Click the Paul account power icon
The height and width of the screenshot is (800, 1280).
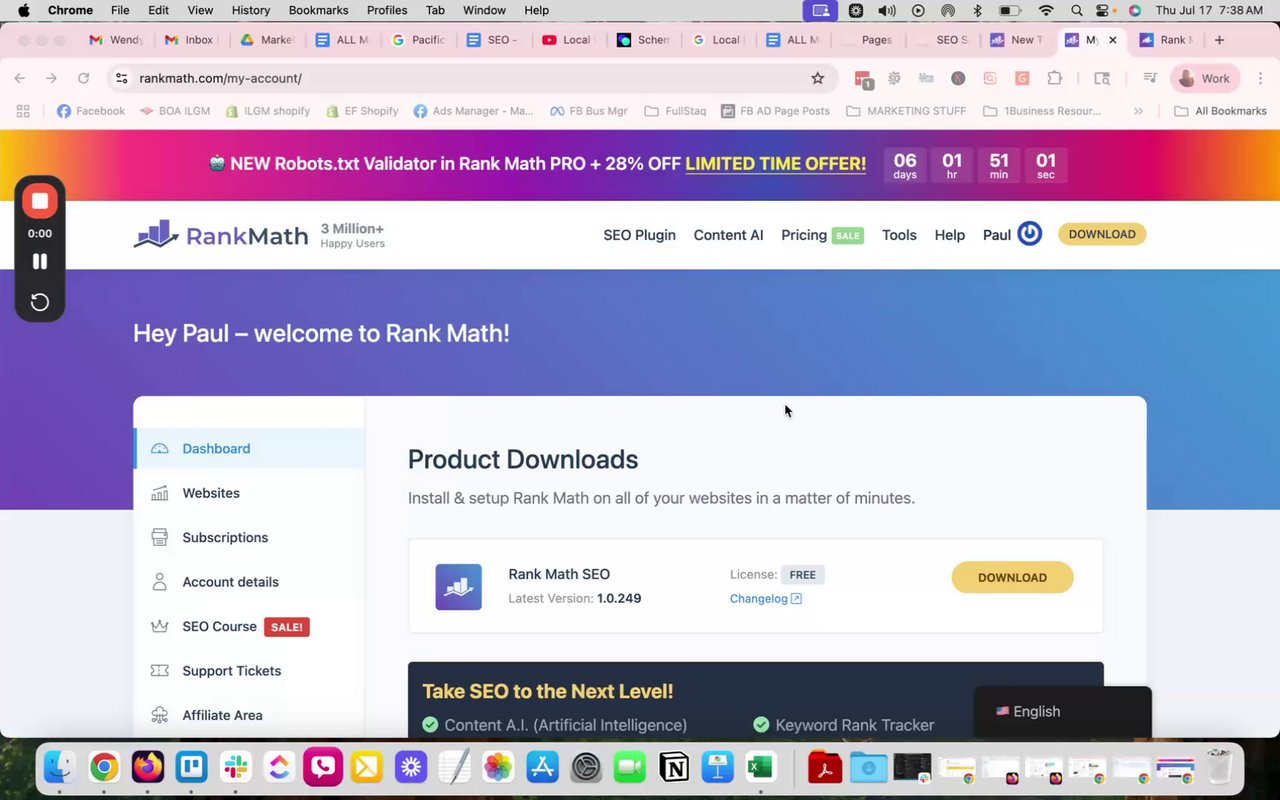1030,234
